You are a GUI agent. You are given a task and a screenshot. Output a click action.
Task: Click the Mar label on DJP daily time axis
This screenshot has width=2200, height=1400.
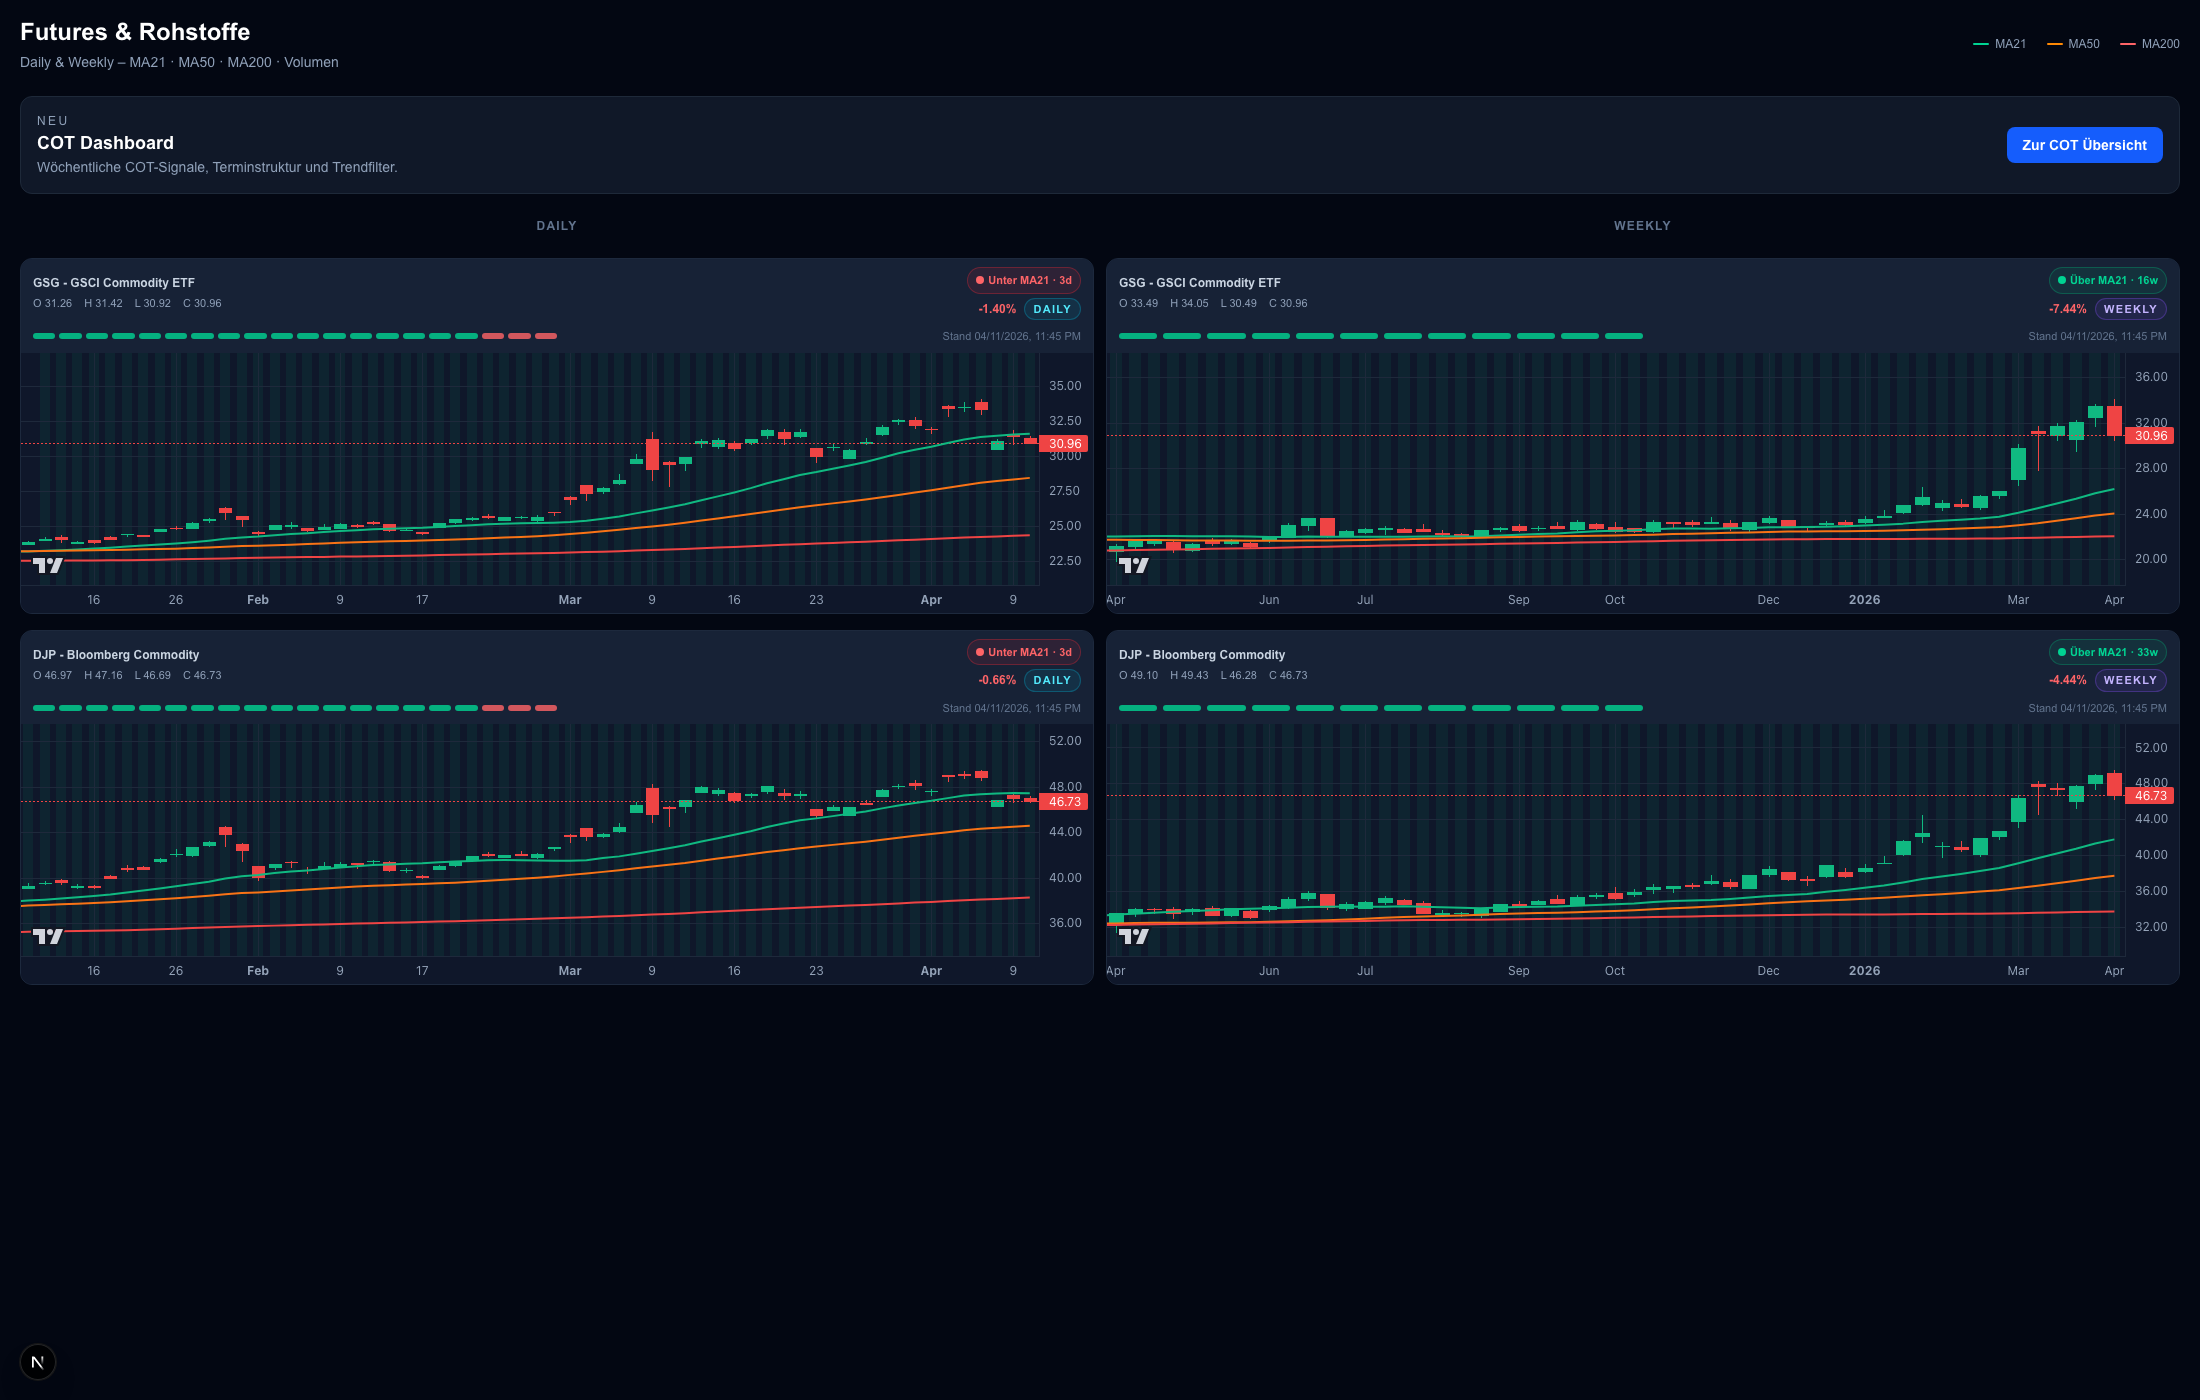pyautogui.click(x=570, y=971)
